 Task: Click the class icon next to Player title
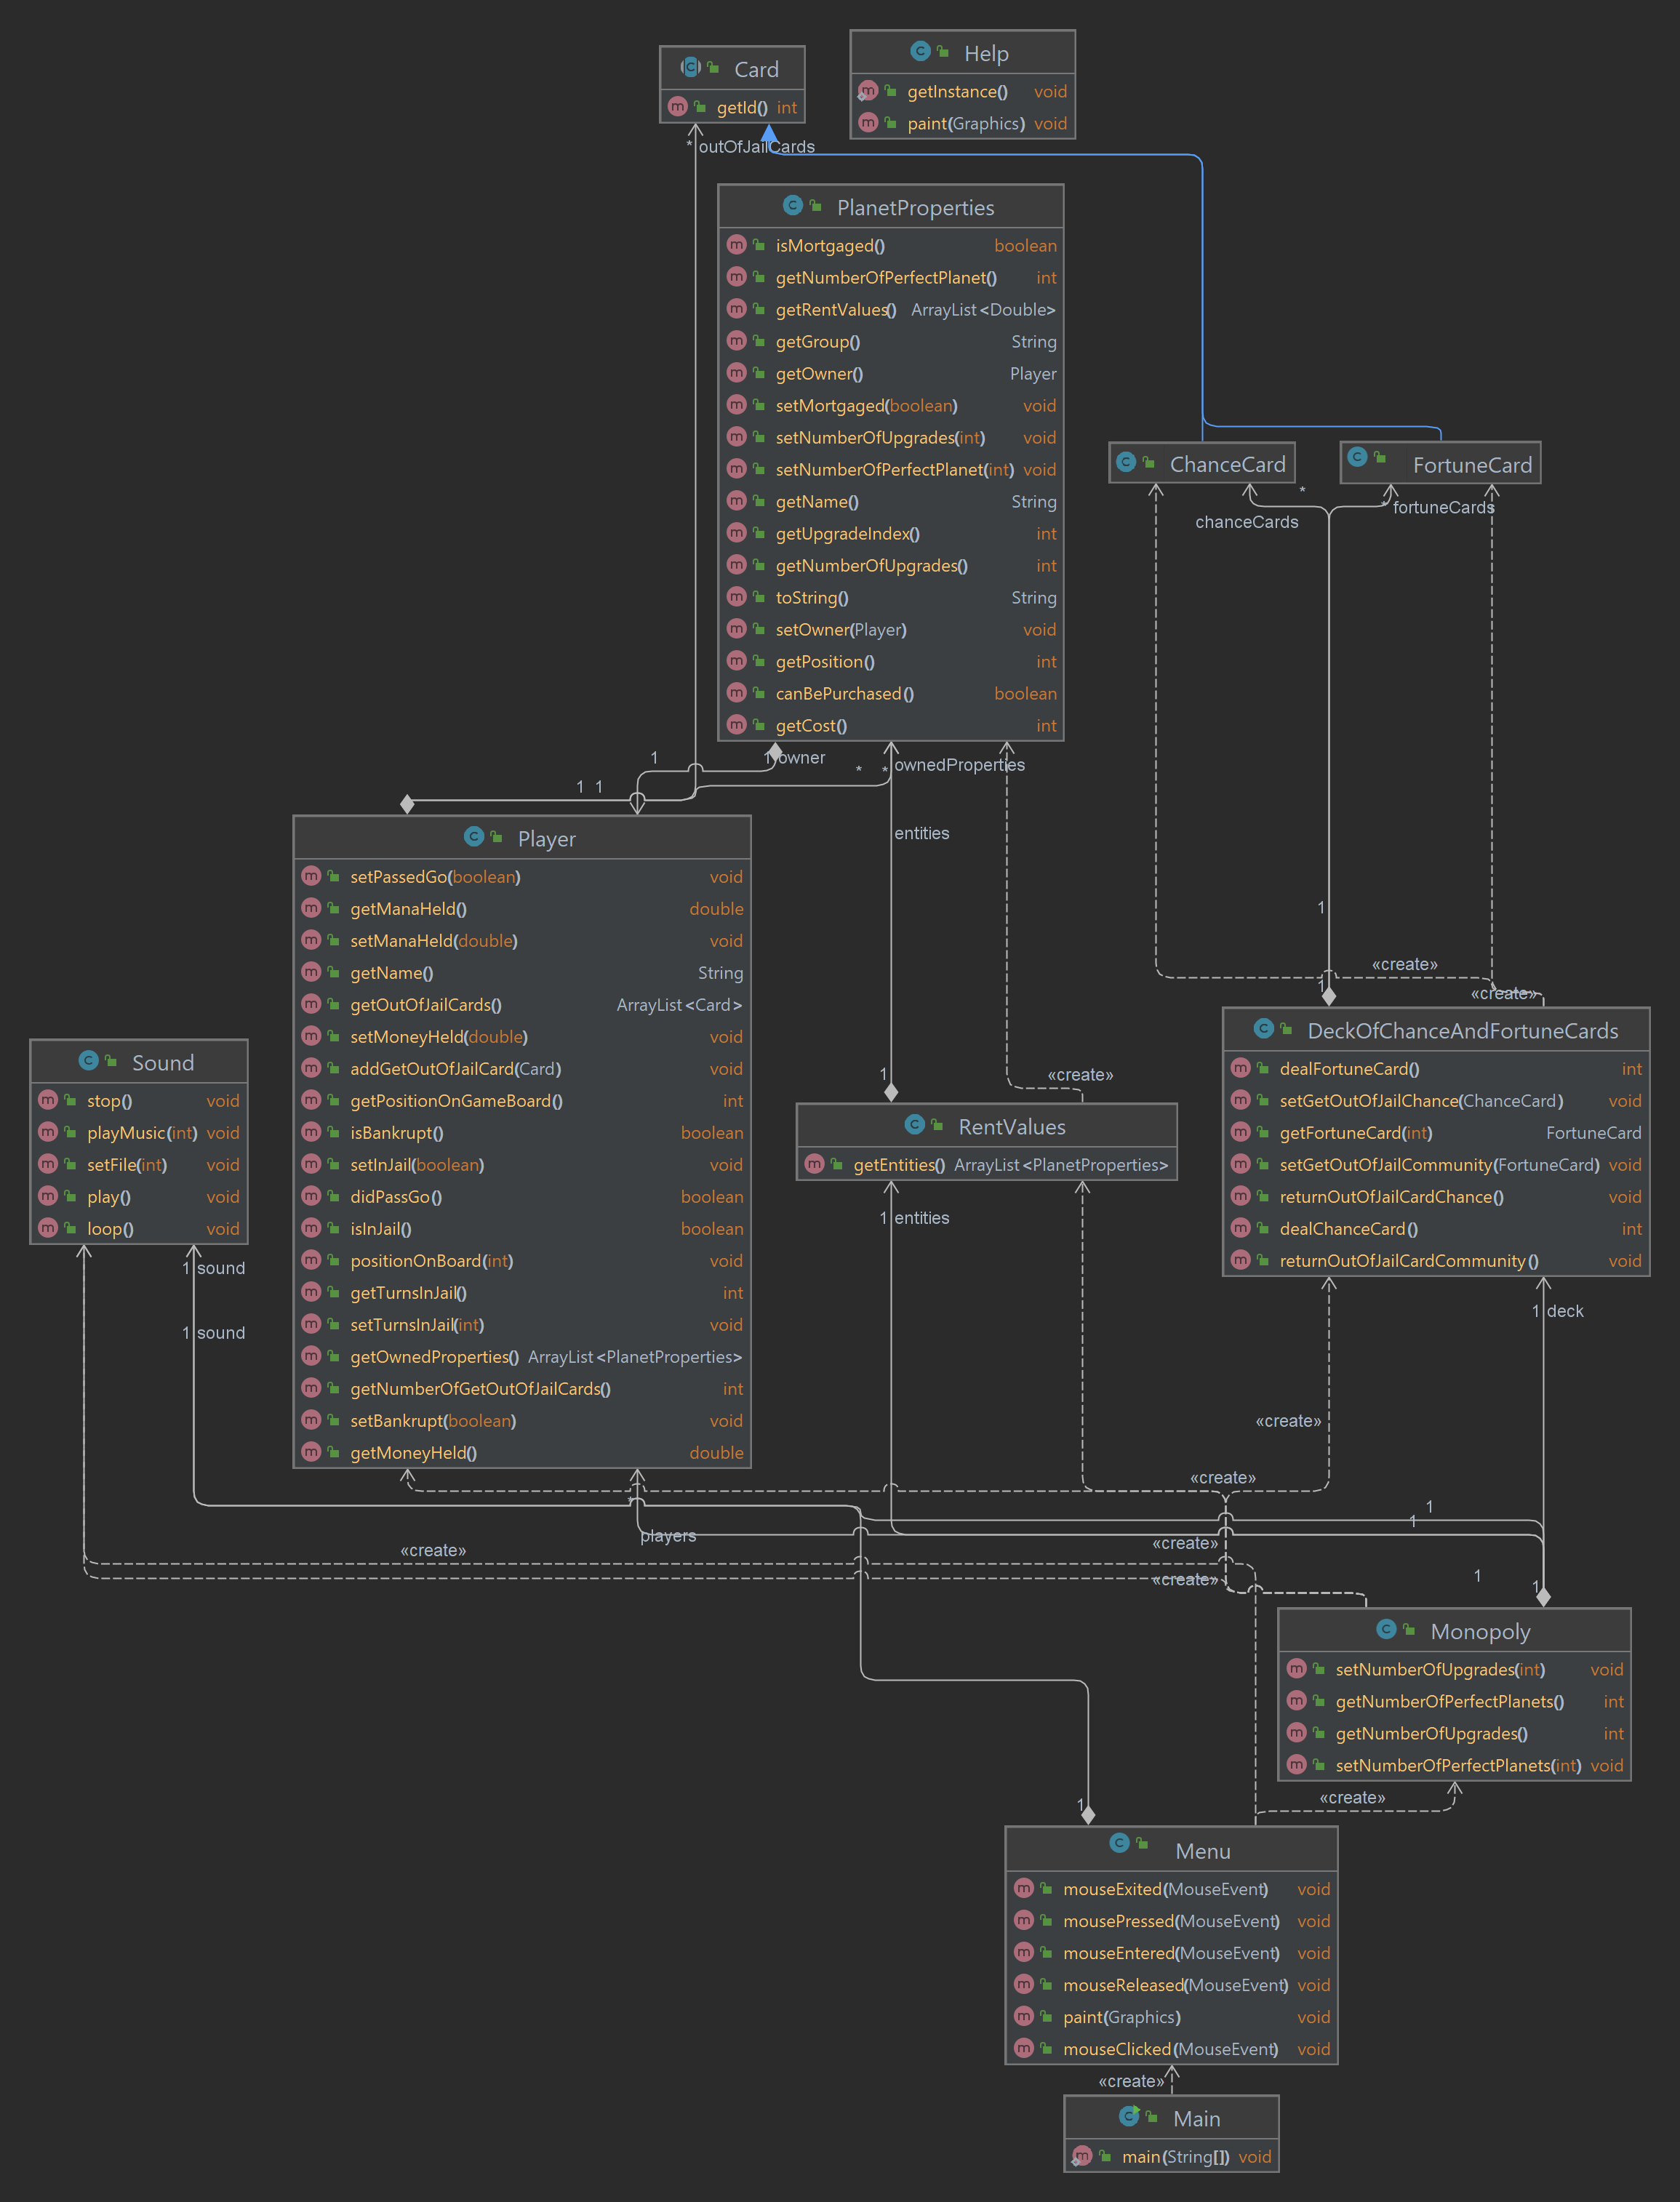pyautogui.click(x=473, y=837)
